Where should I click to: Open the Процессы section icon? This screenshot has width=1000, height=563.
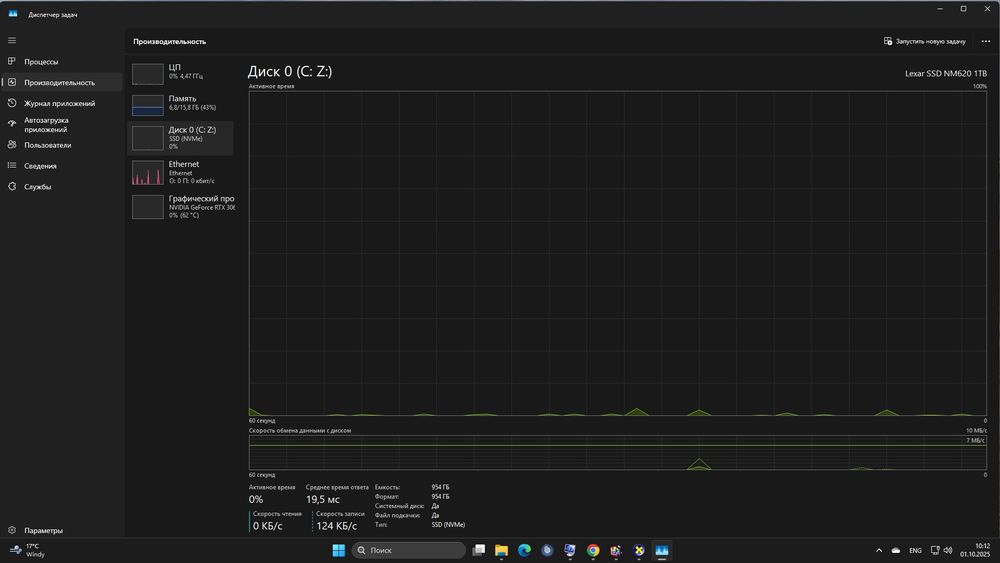coord(11,61)
